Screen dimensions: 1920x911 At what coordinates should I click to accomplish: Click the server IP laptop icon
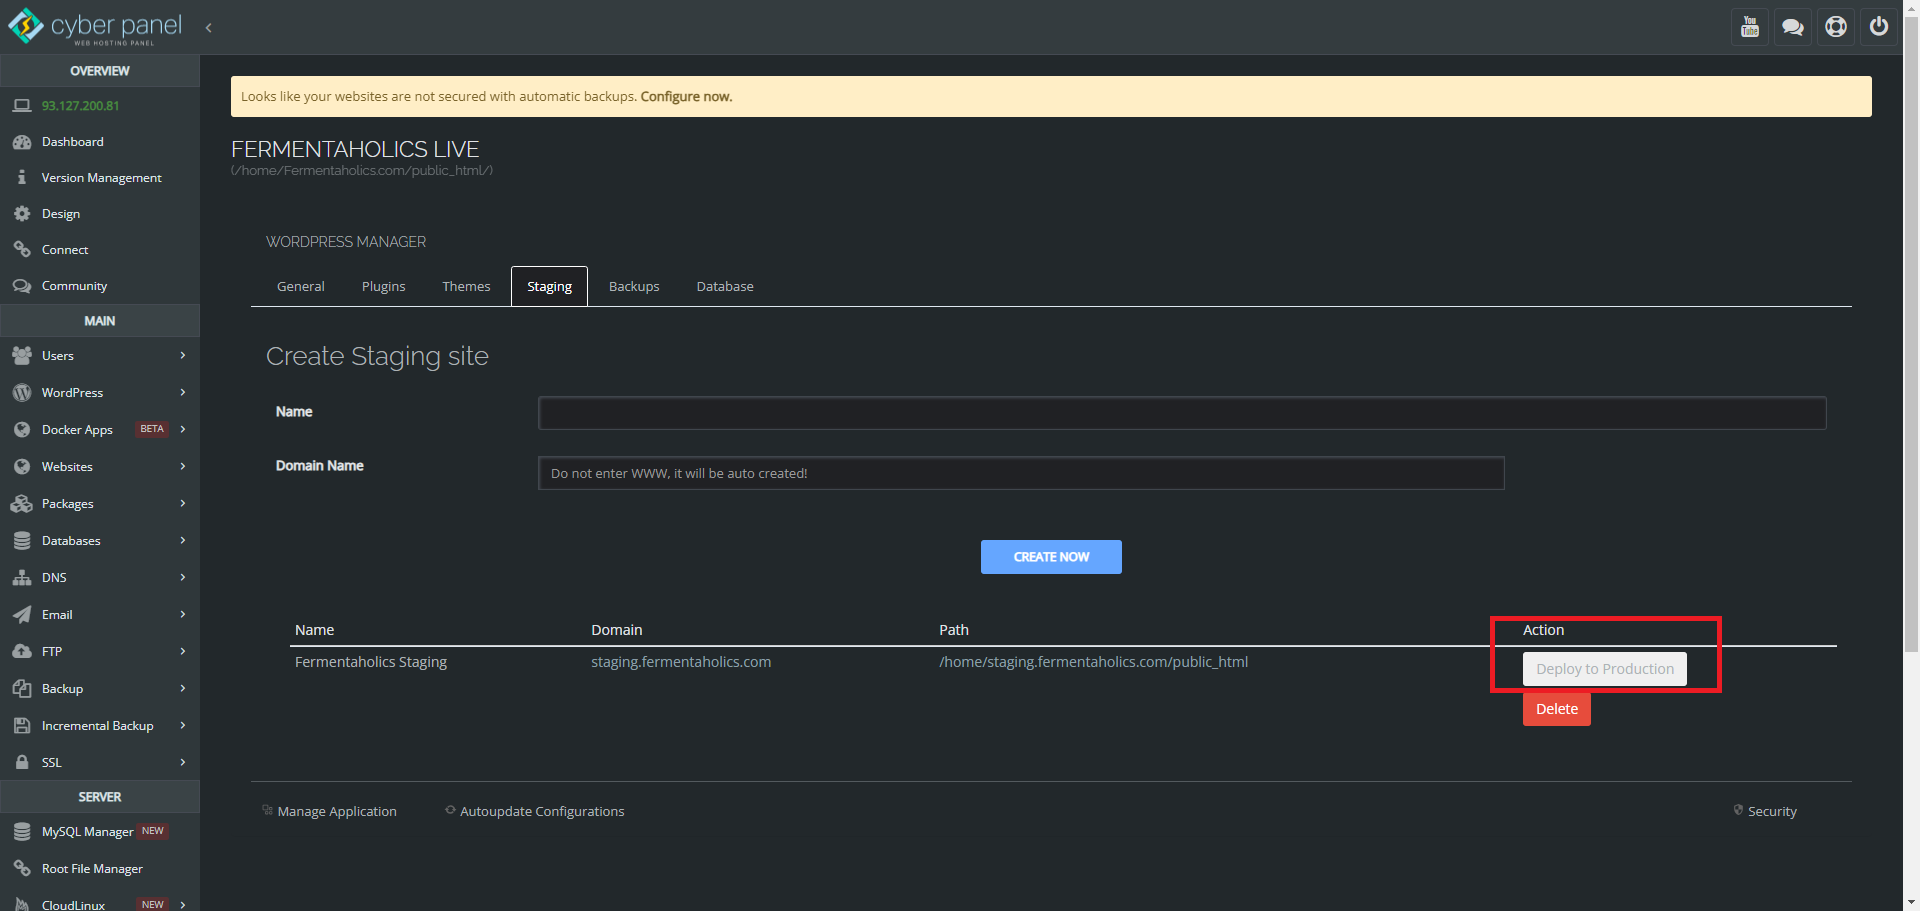[22, 105]
